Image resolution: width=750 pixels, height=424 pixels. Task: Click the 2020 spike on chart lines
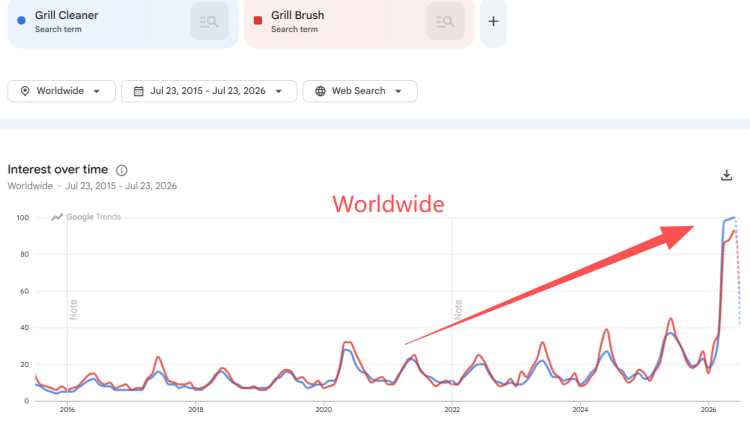348,343
